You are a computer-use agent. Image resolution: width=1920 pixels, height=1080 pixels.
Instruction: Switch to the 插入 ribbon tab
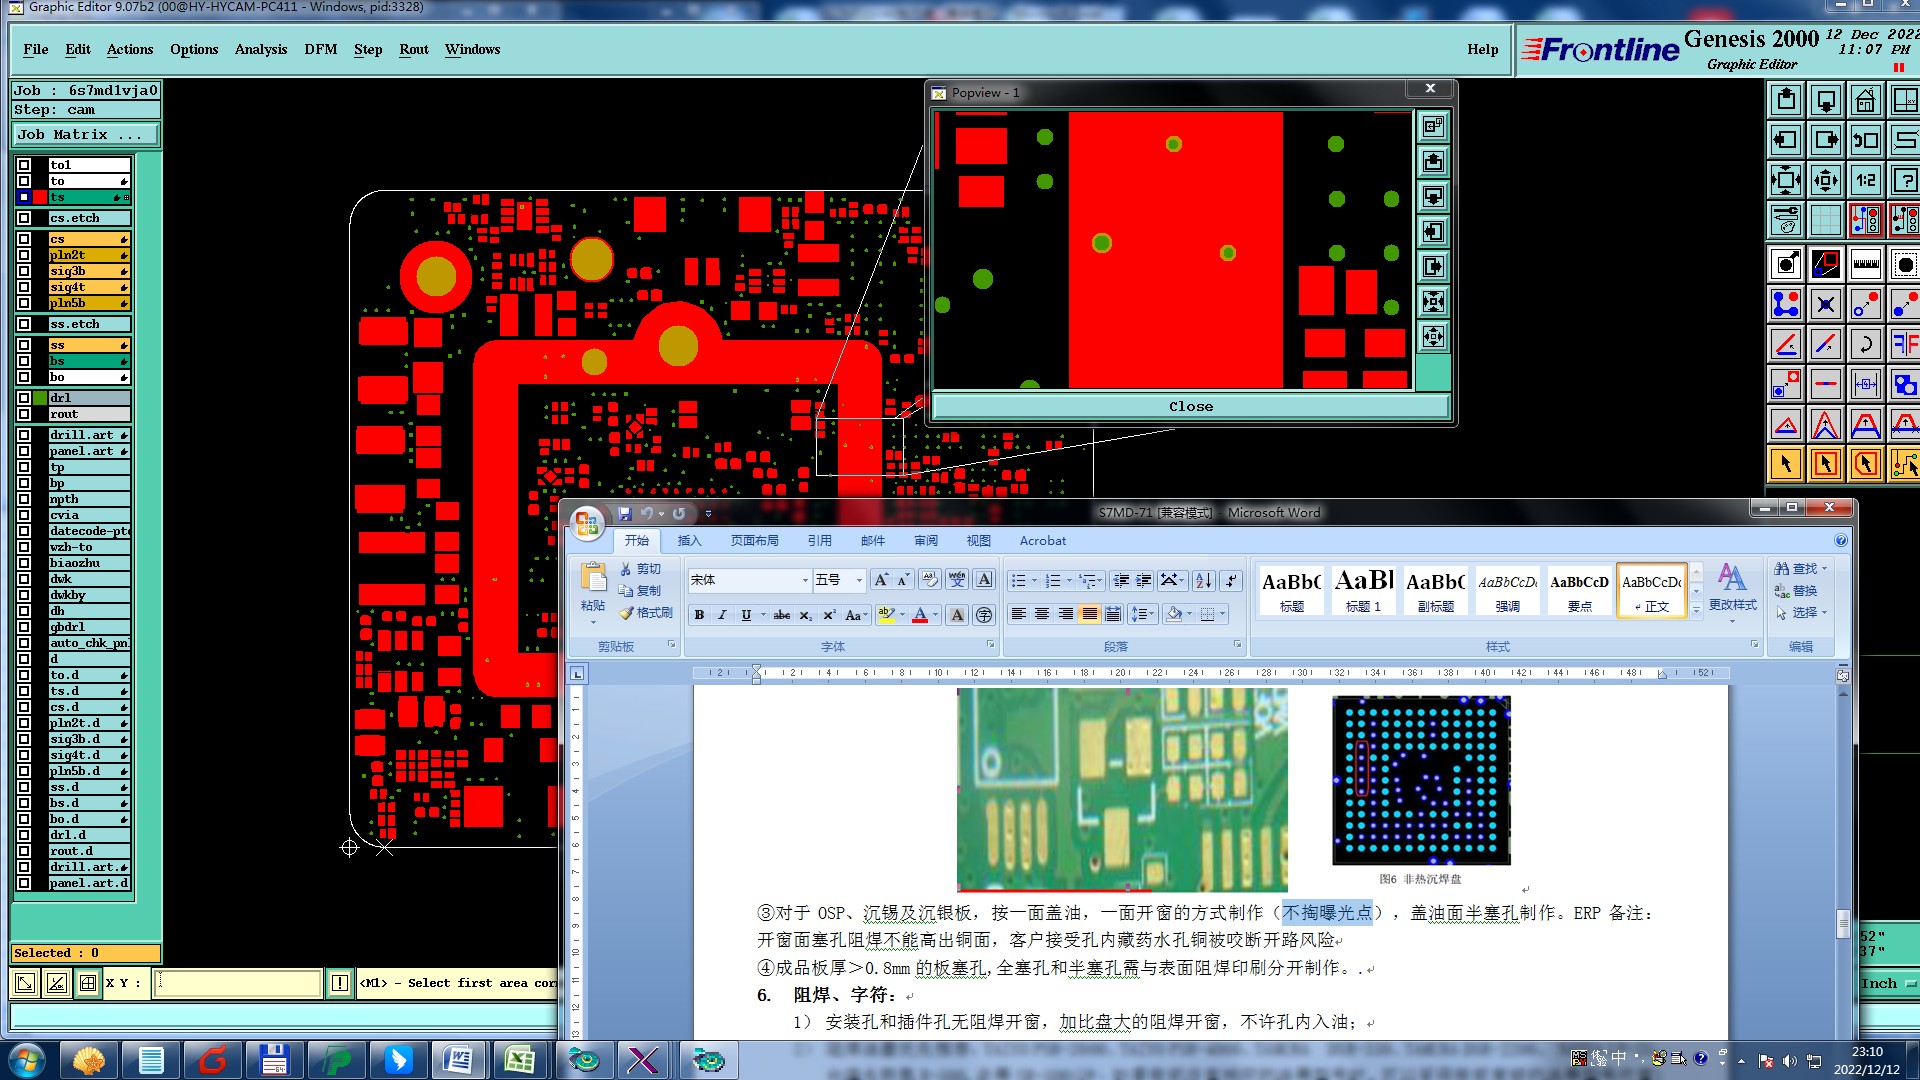689,540
